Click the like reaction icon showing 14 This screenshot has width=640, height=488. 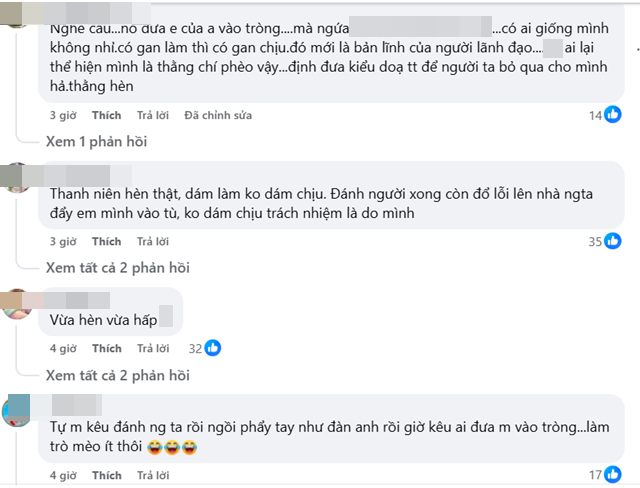[x=613, y=115]
